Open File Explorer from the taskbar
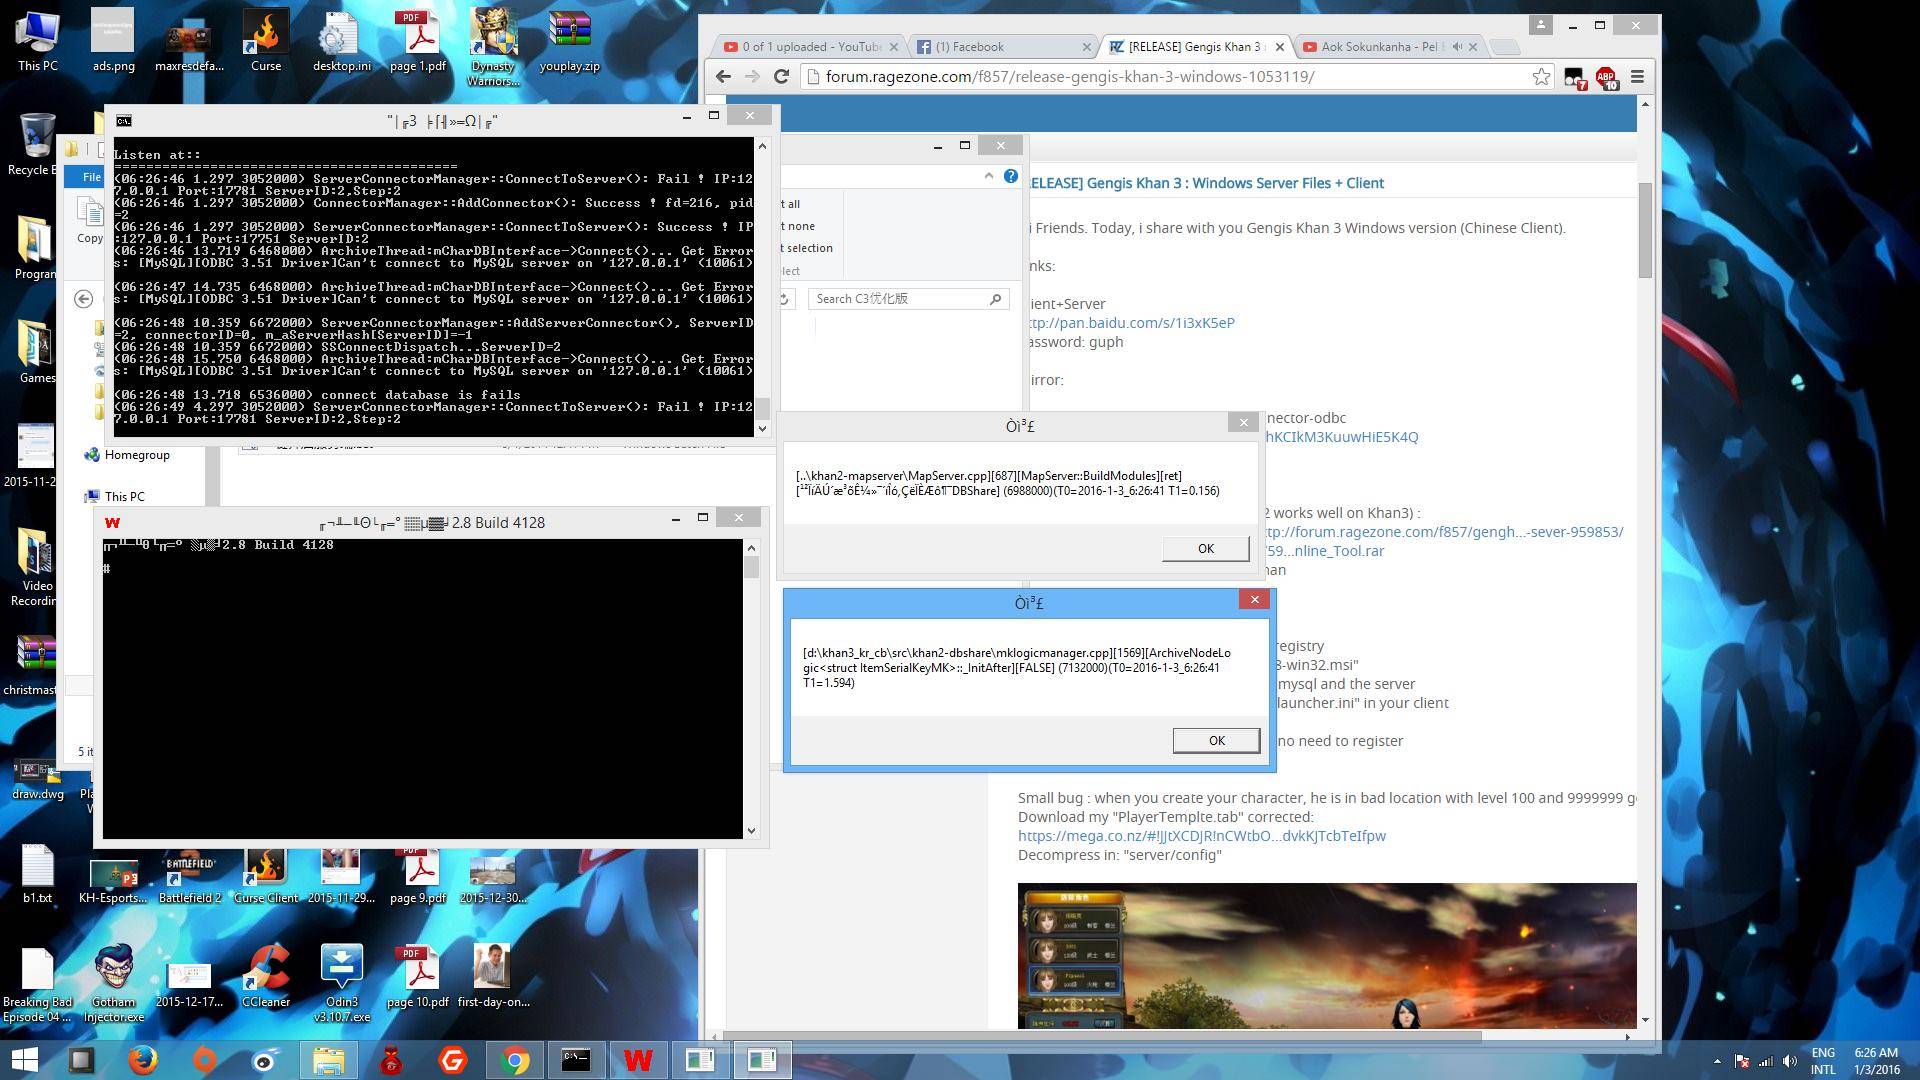The width and height of the screenshot is (1920, 1080). [x=329, y=1059]
